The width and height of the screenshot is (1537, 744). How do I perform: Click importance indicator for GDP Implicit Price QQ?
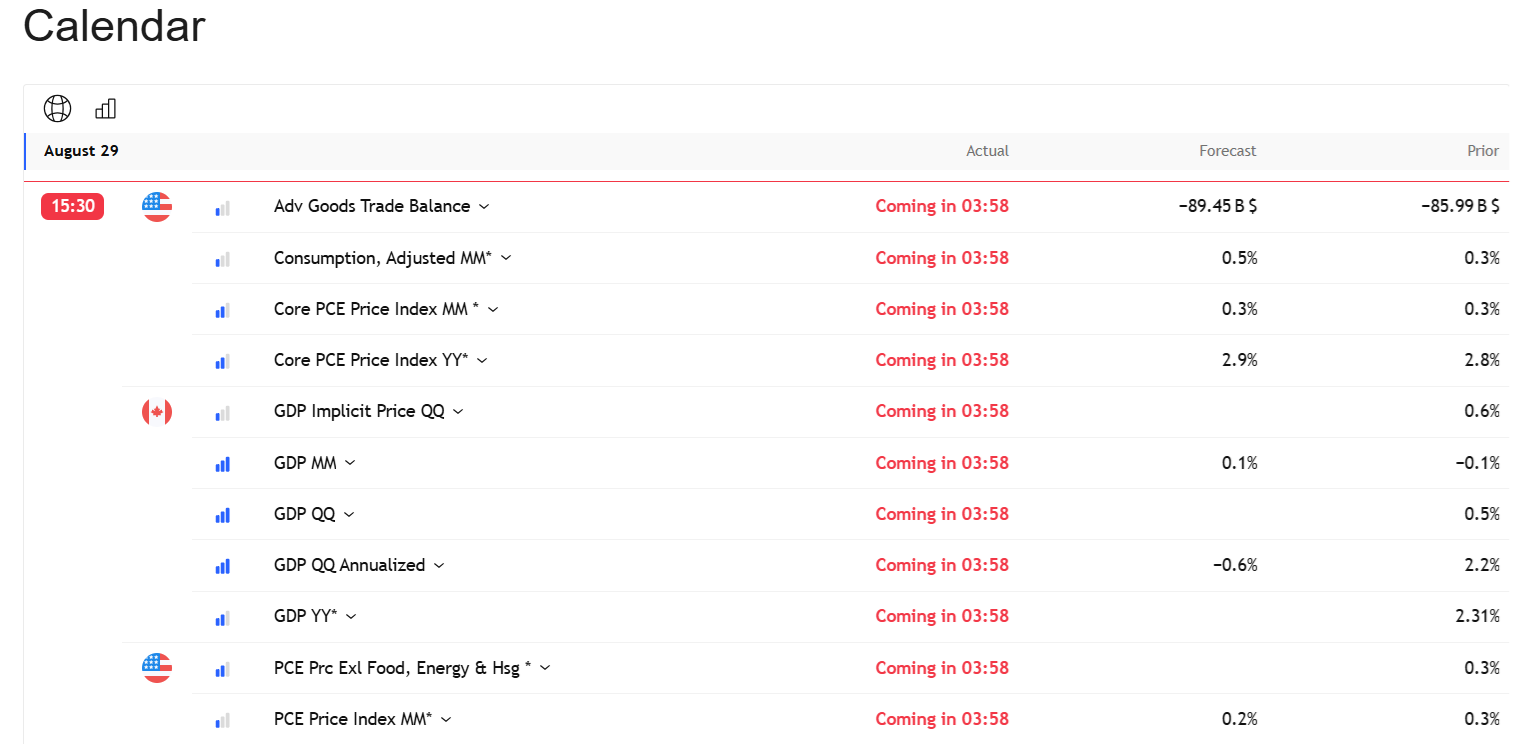222,413
